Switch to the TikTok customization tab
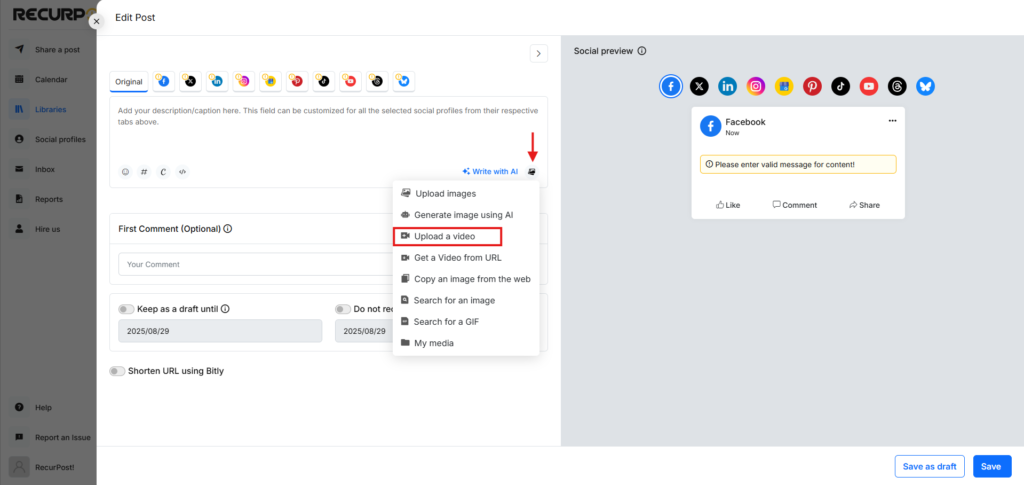The height and width of the screenshot is (485, 1024). [x=324, y=82]
